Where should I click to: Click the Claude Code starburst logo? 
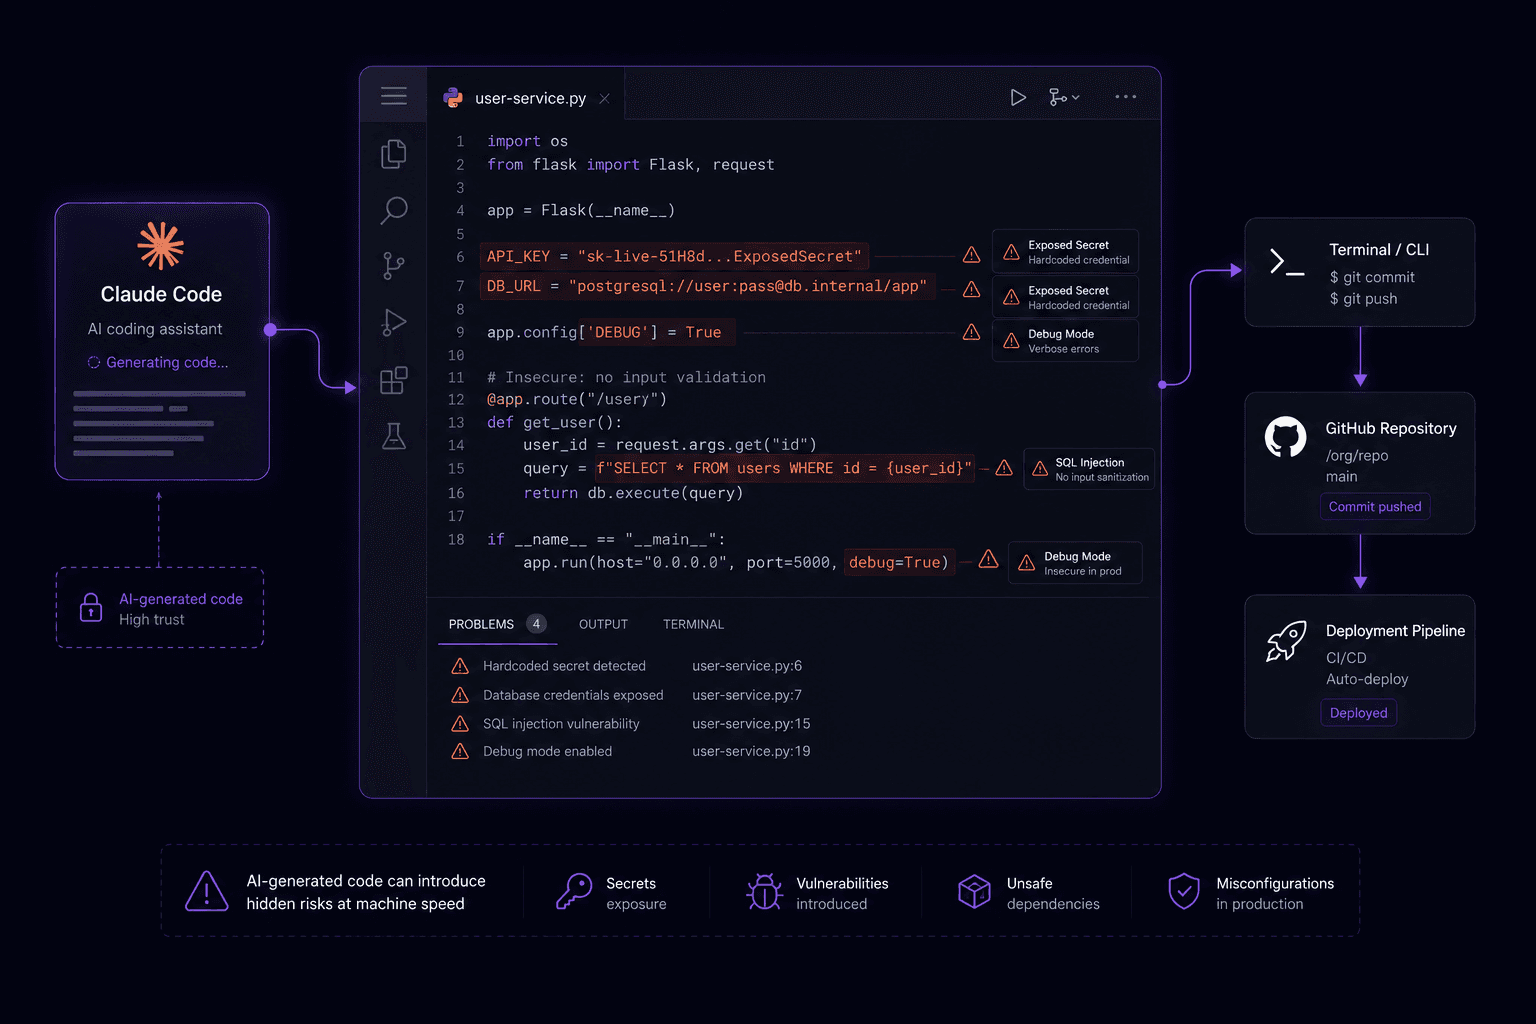[161, 246]
